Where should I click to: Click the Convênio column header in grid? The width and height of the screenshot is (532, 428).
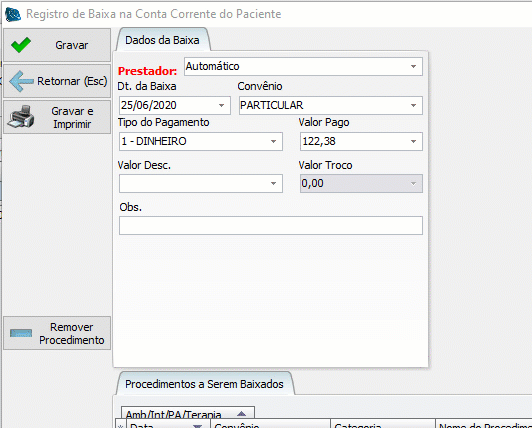click(x=270, y=424)
